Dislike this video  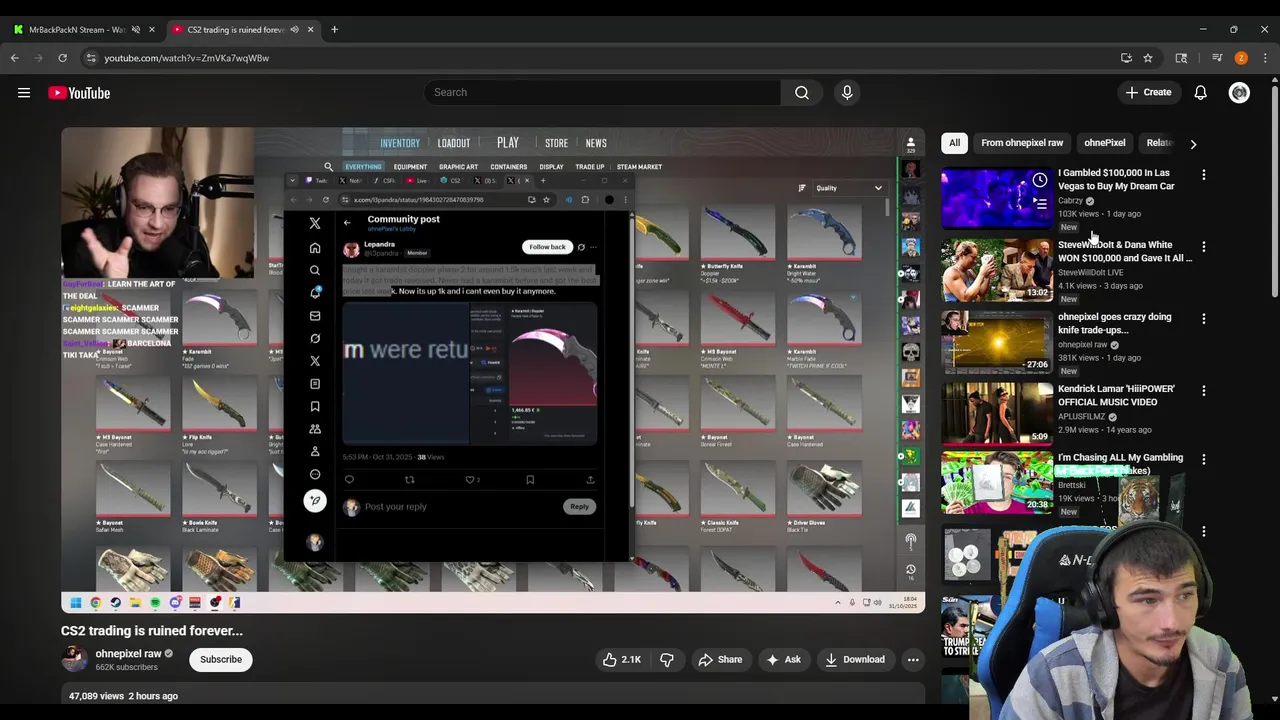pos(667,659)
